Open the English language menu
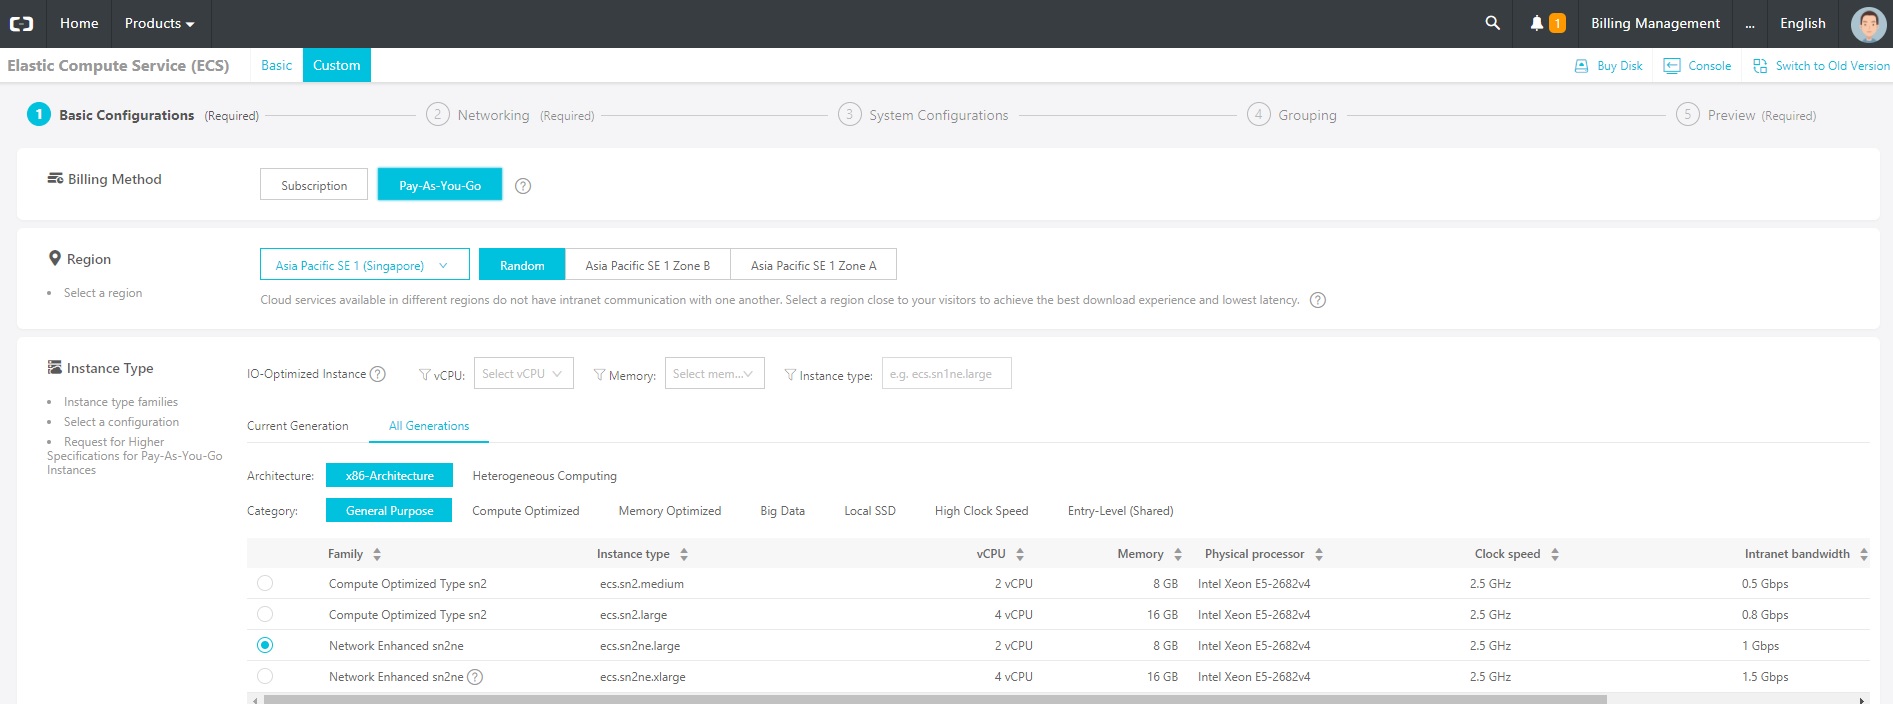1893x704 pixels. pyautogui.click(x=1803, y=23)
